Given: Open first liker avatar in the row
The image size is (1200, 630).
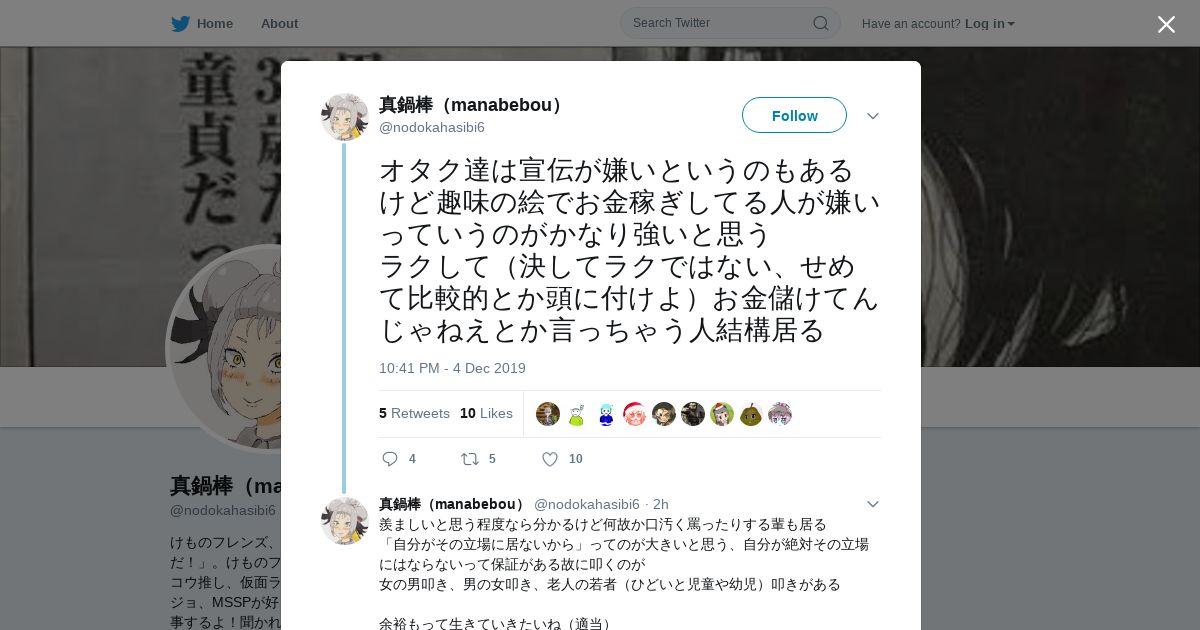Looking at the screenshot, I should coord(548,414).
